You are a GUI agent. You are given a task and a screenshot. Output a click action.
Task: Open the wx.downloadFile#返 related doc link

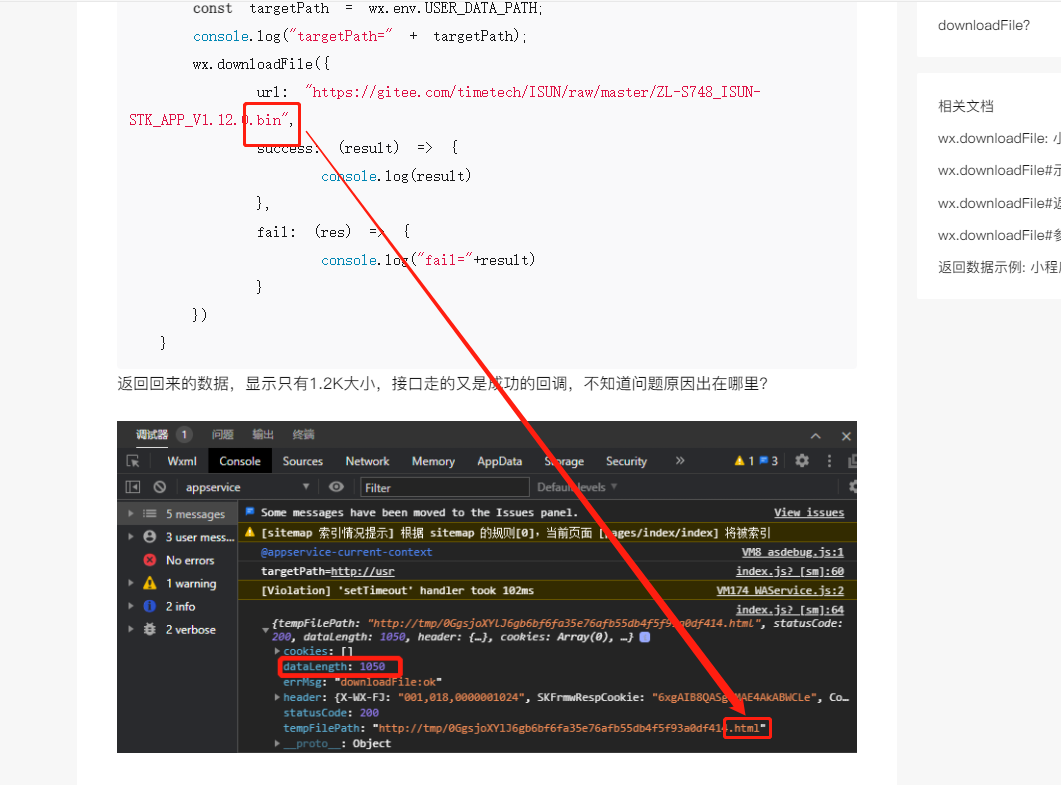point(999,203)
